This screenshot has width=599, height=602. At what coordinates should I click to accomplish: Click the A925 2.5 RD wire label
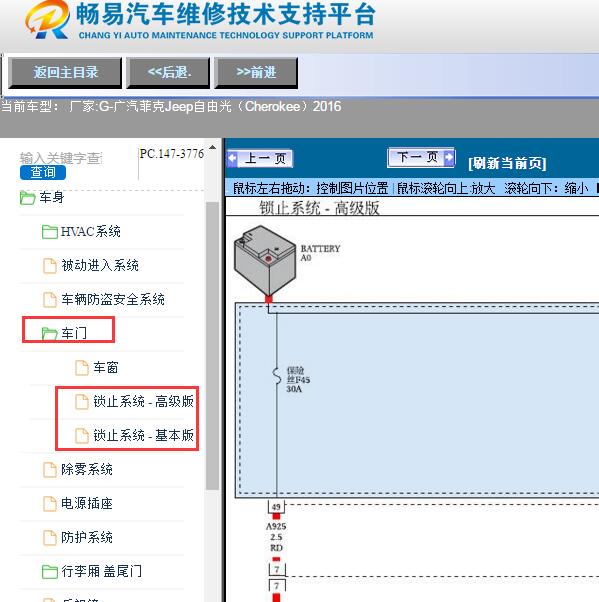pyautogui.click(x=276, y=537)
